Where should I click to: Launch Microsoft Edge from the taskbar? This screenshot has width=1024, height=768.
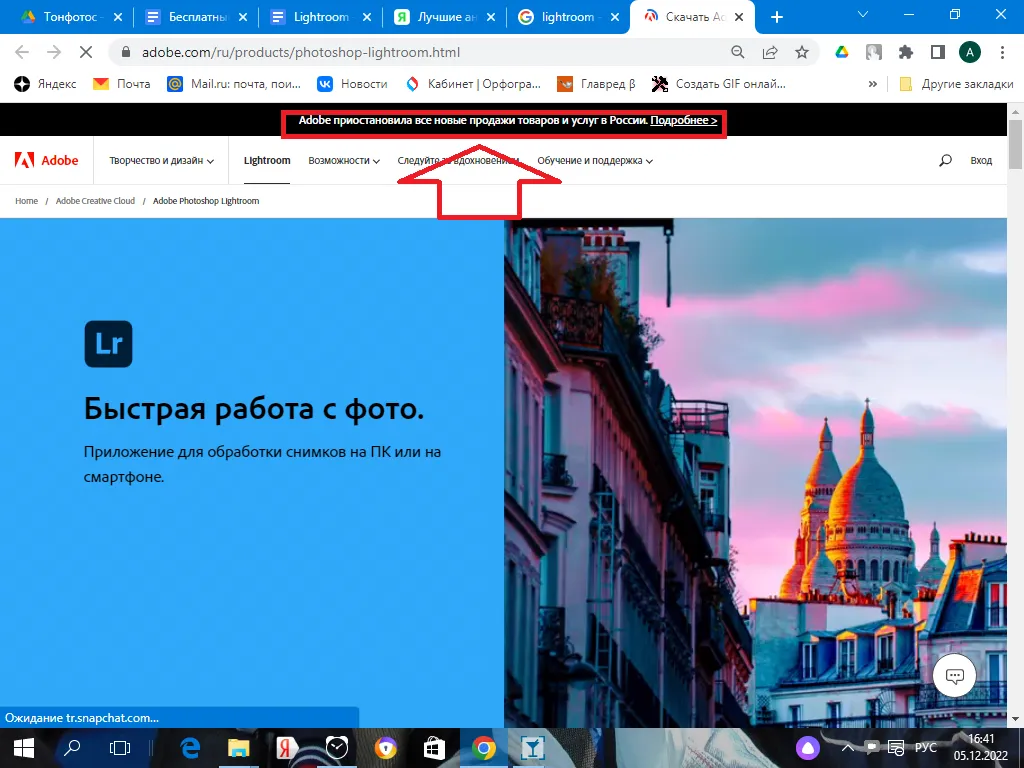tap(190, 748)
